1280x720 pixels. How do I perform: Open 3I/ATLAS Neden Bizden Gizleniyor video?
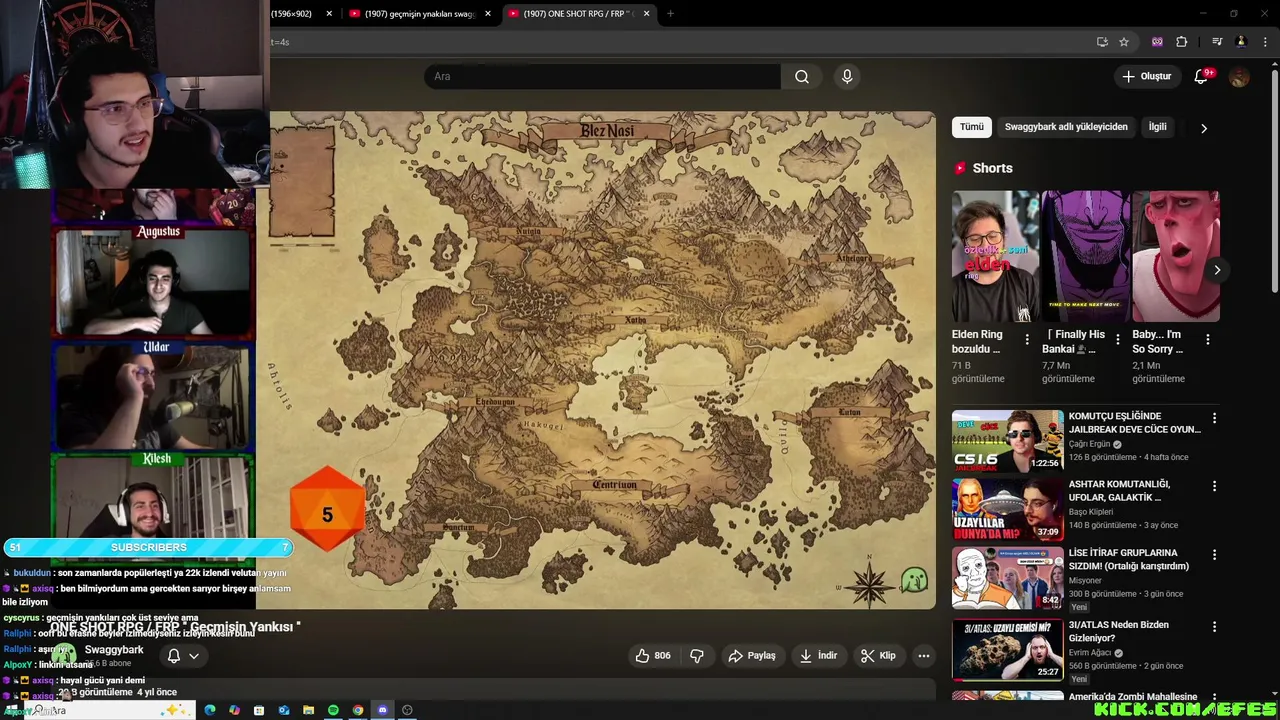1118,631
